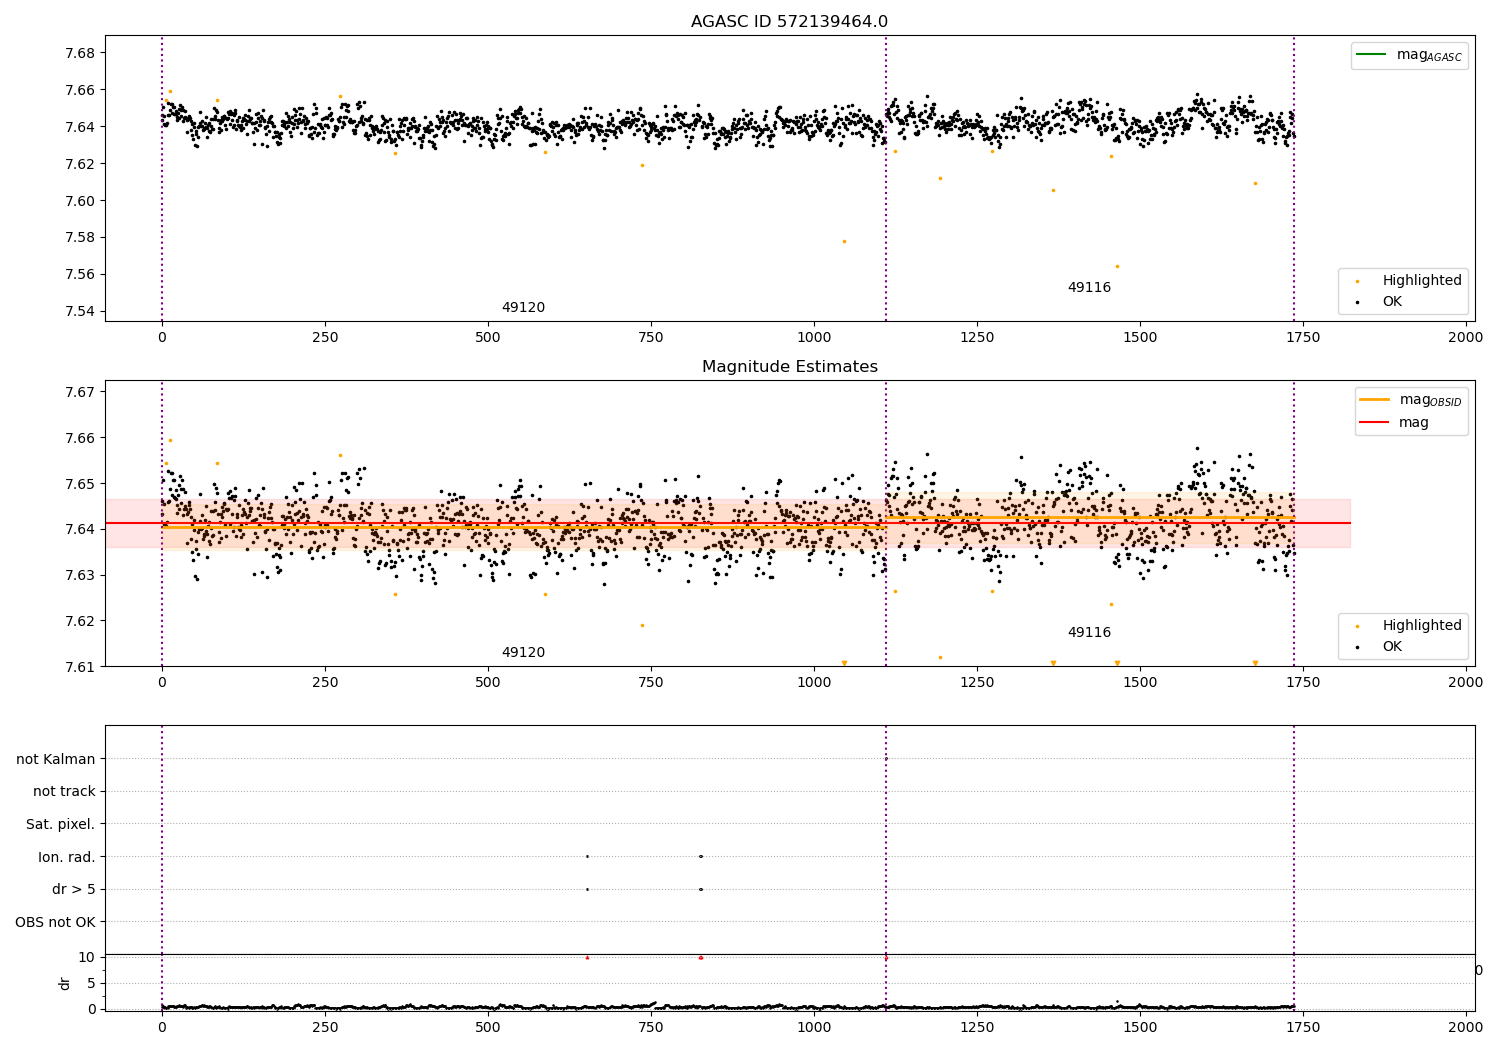
Task: Click the '49120' label in the top plot
Action: pyautogui.click(x=523, y=308)
